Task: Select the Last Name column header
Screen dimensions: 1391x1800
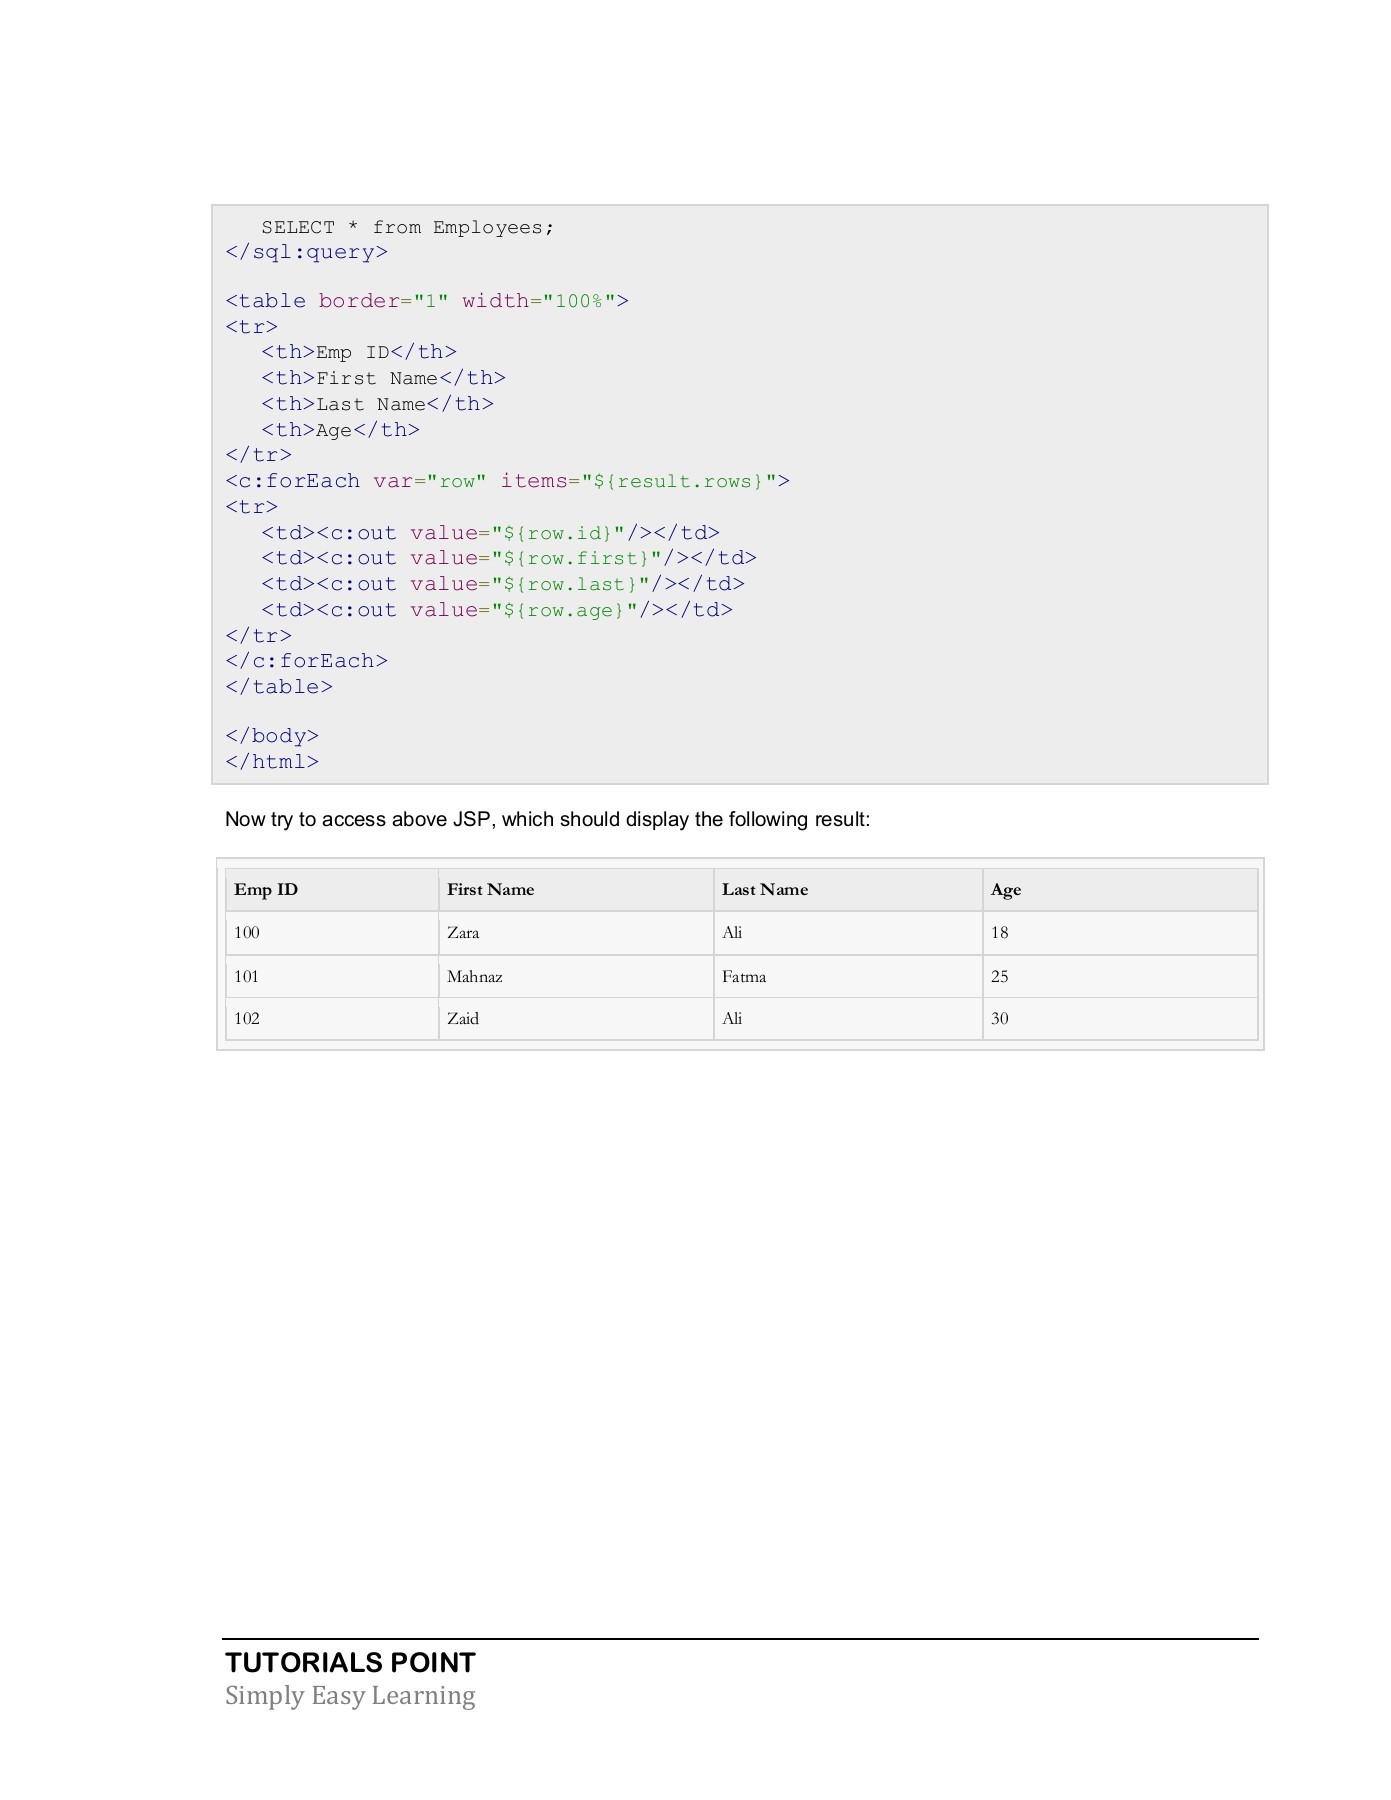Action: 764,889
